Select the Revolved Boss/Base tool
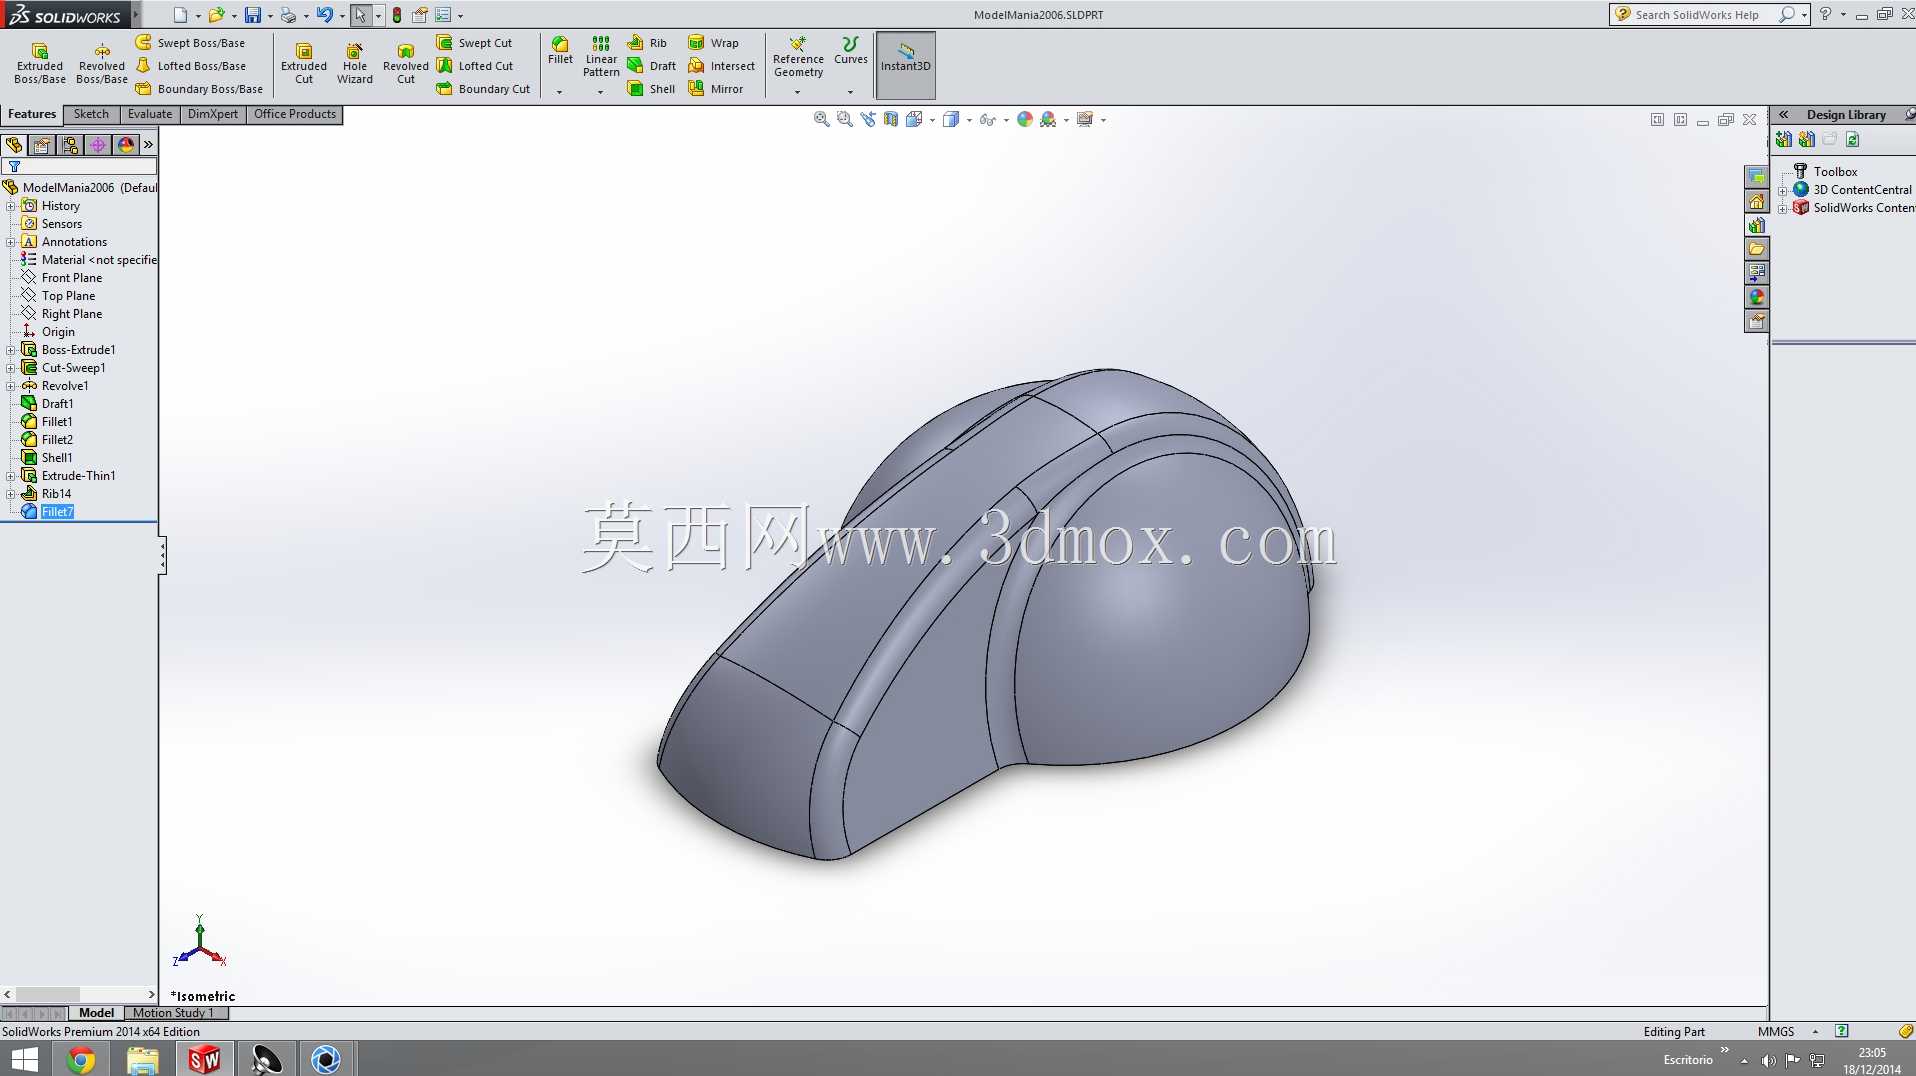The image size is (1916, 1076). [x=102, y=64]
